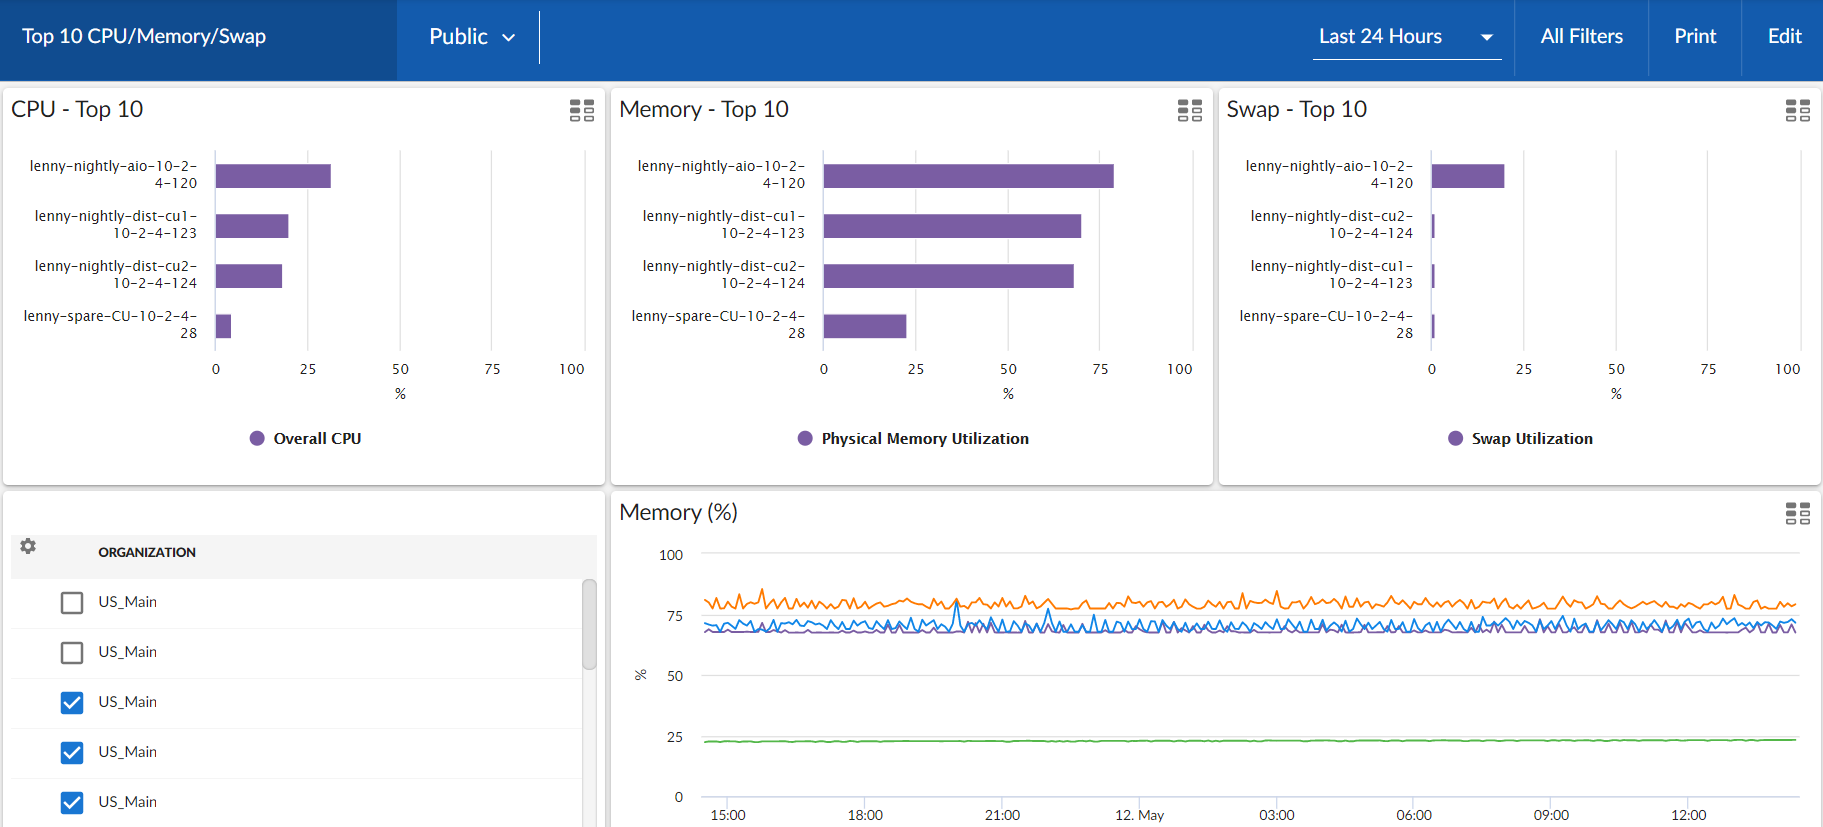Click the lenny-nightly-aio CPU bar
The height and width of the screenshot is (827, 1823).
tap(273, 176)
